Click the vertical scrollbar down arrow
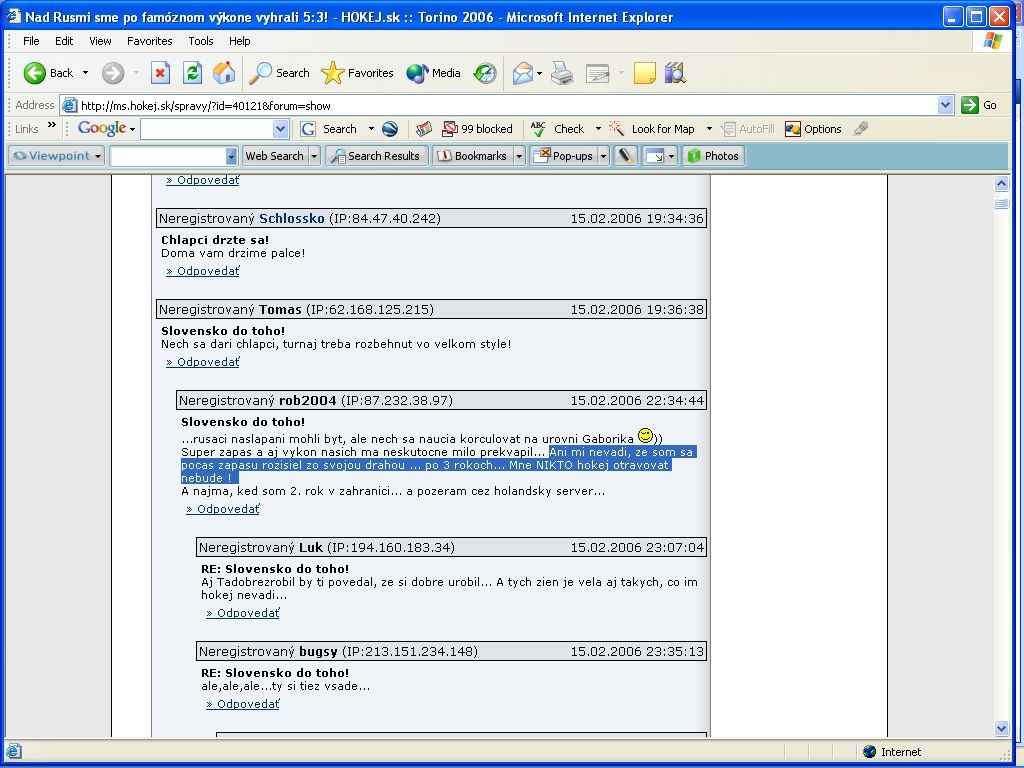The width and height of the screenshot is (1024, 768). tap(1001, 729)
